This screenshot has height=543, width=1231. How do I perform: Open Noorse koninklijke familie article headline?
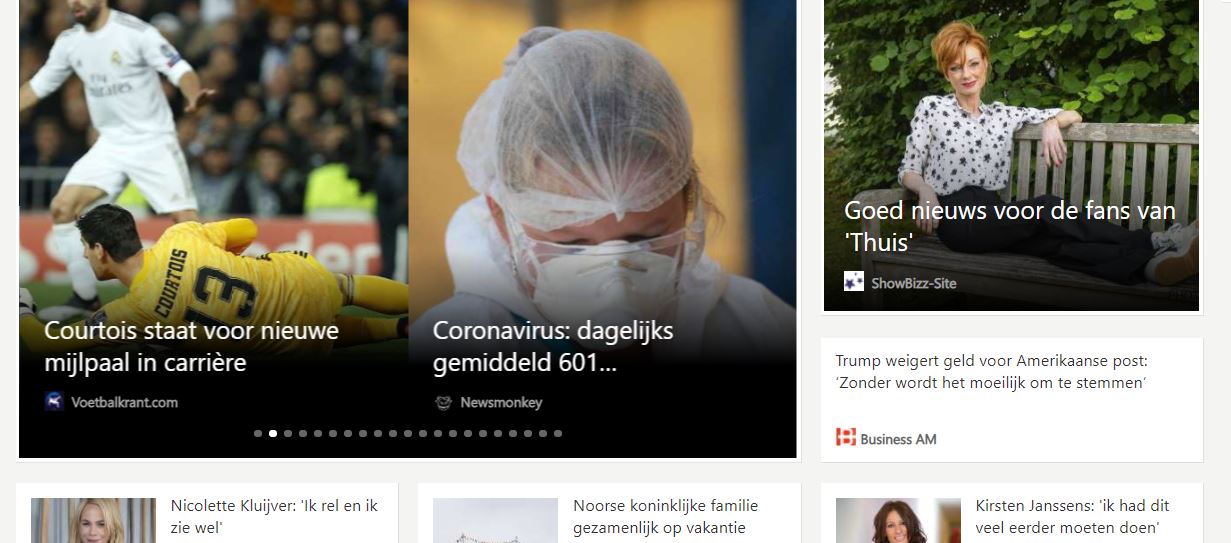(666, 516)
